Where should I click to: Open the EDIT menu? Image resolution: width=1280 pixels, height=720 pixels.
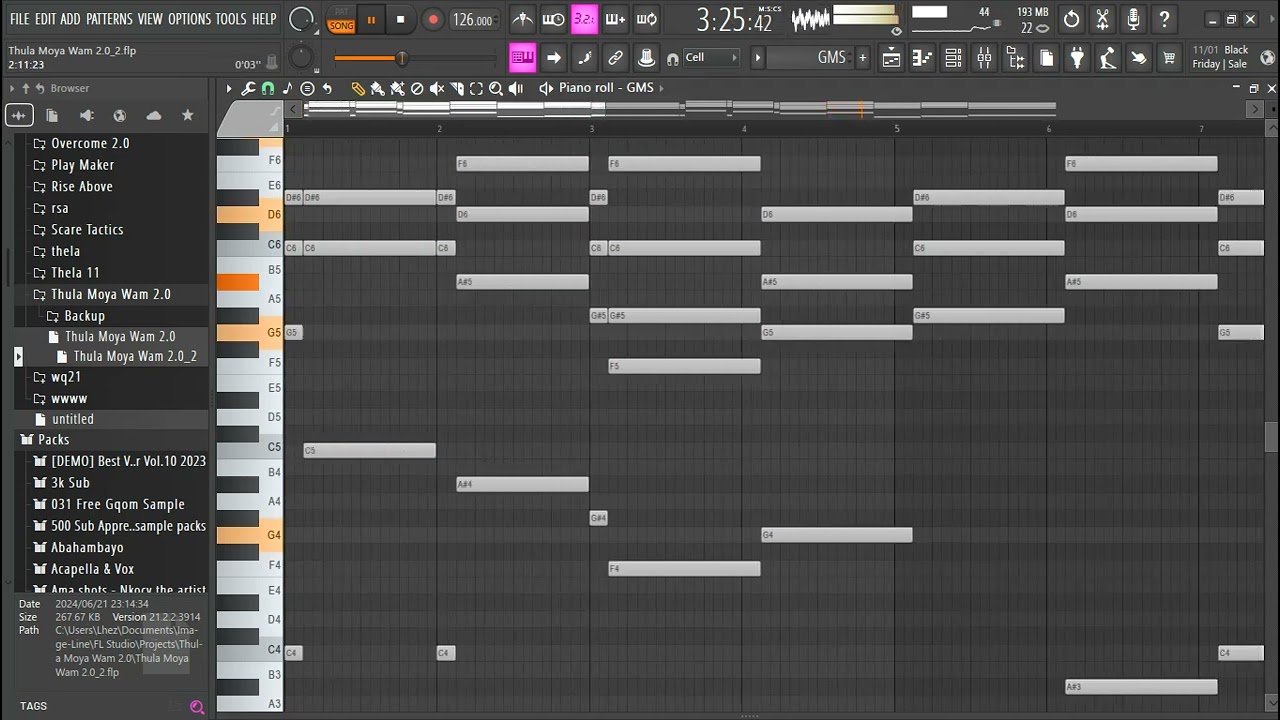45,19
